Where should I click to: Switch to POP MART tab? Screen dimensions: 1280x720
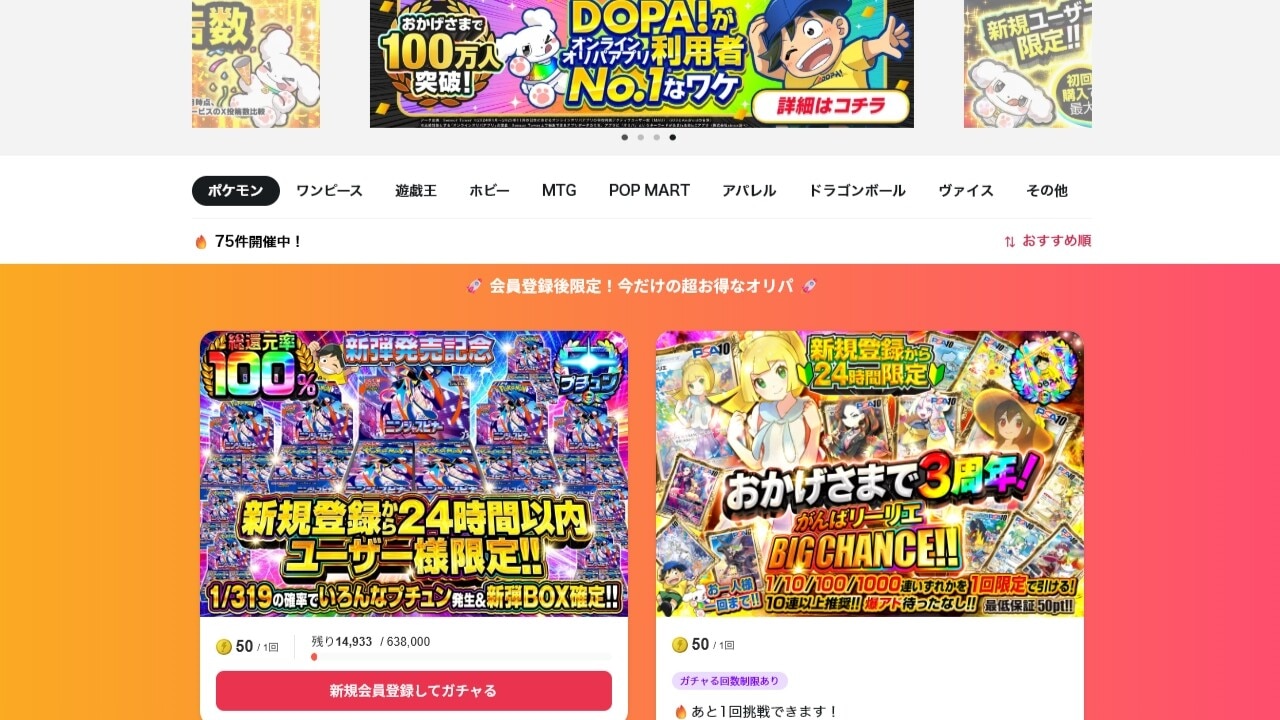(x=649, y=190)
